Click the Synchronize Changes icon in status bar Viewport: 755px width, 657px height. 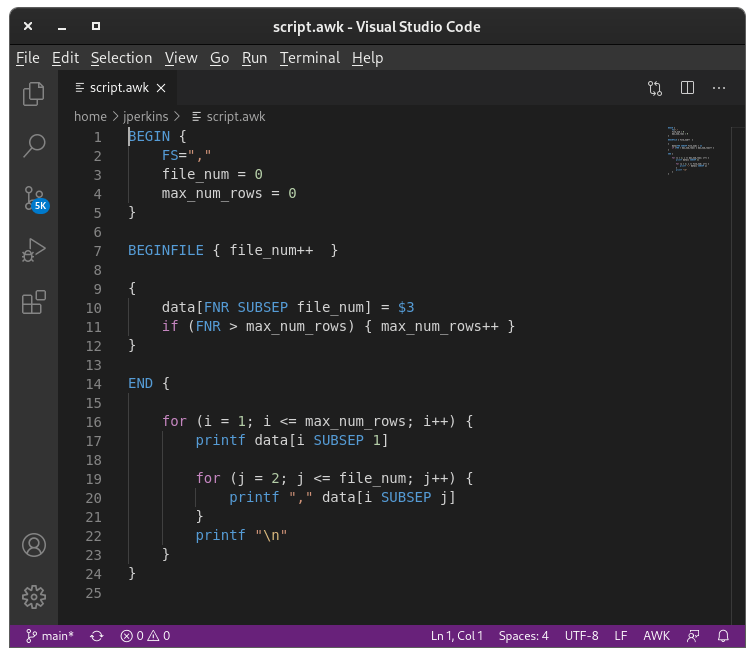(x=97, y=636)
